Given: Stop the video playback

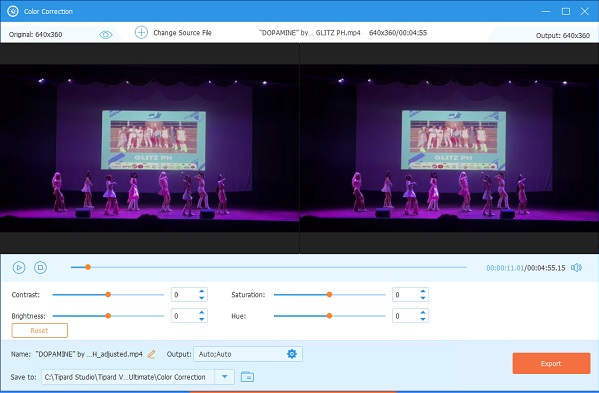Looking at the screenshot, I should tap(40, 267).
